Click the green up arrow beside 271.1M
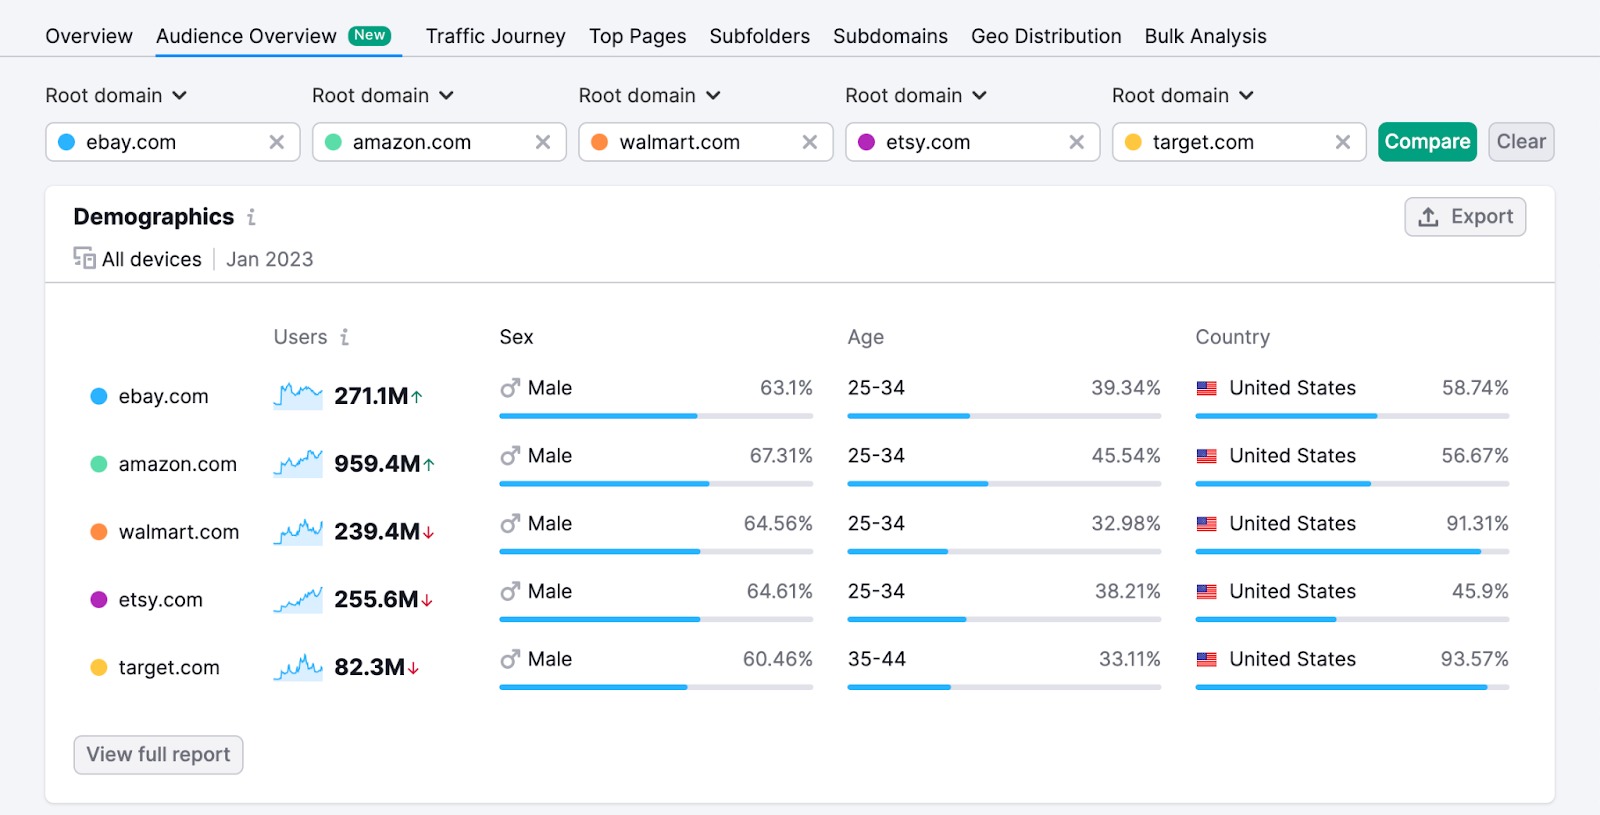This screenshot has width=1600, height=815. pos(417,397)
